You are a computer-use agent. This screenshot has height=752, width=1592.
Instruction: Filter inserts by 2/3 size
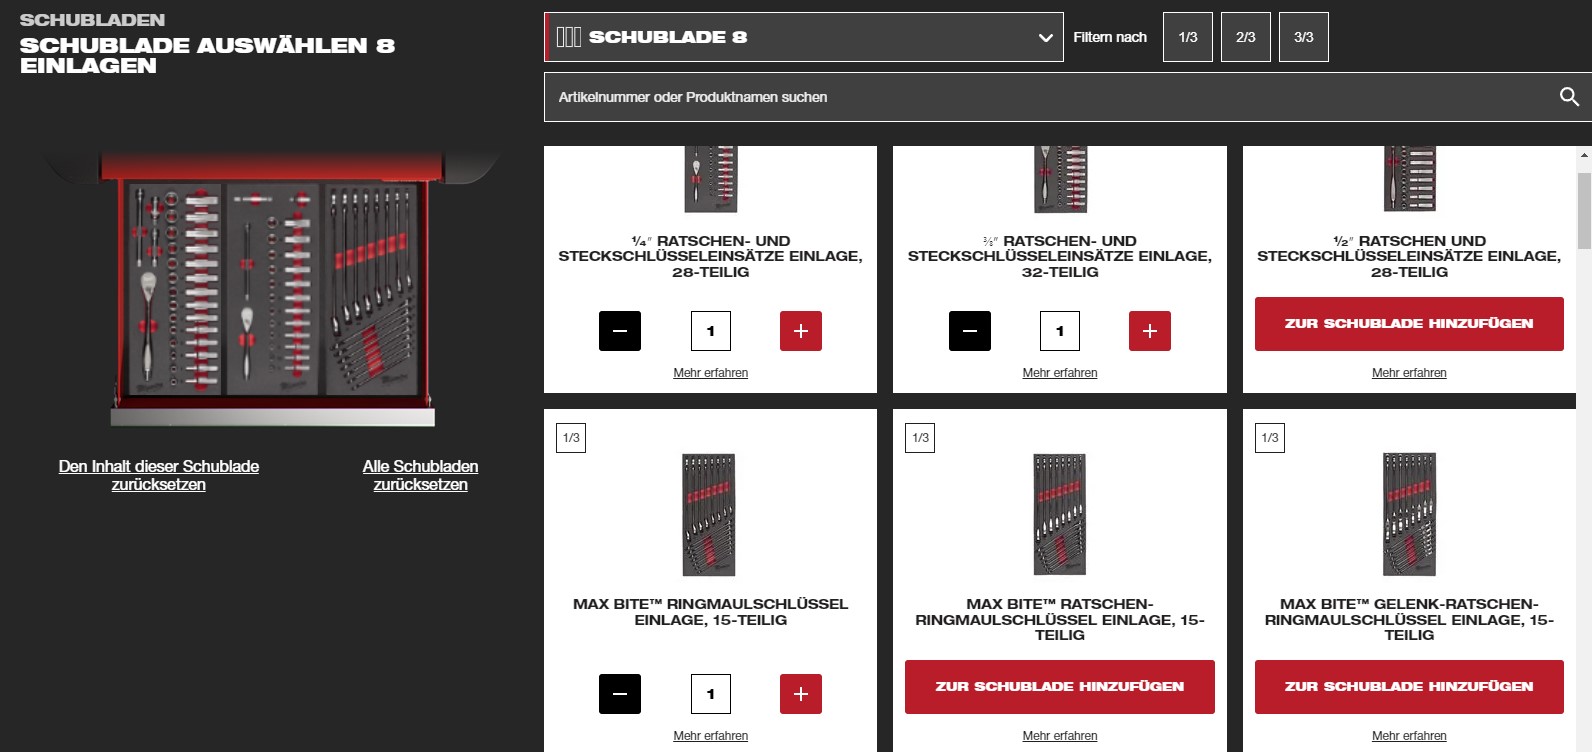point(1246,37)
